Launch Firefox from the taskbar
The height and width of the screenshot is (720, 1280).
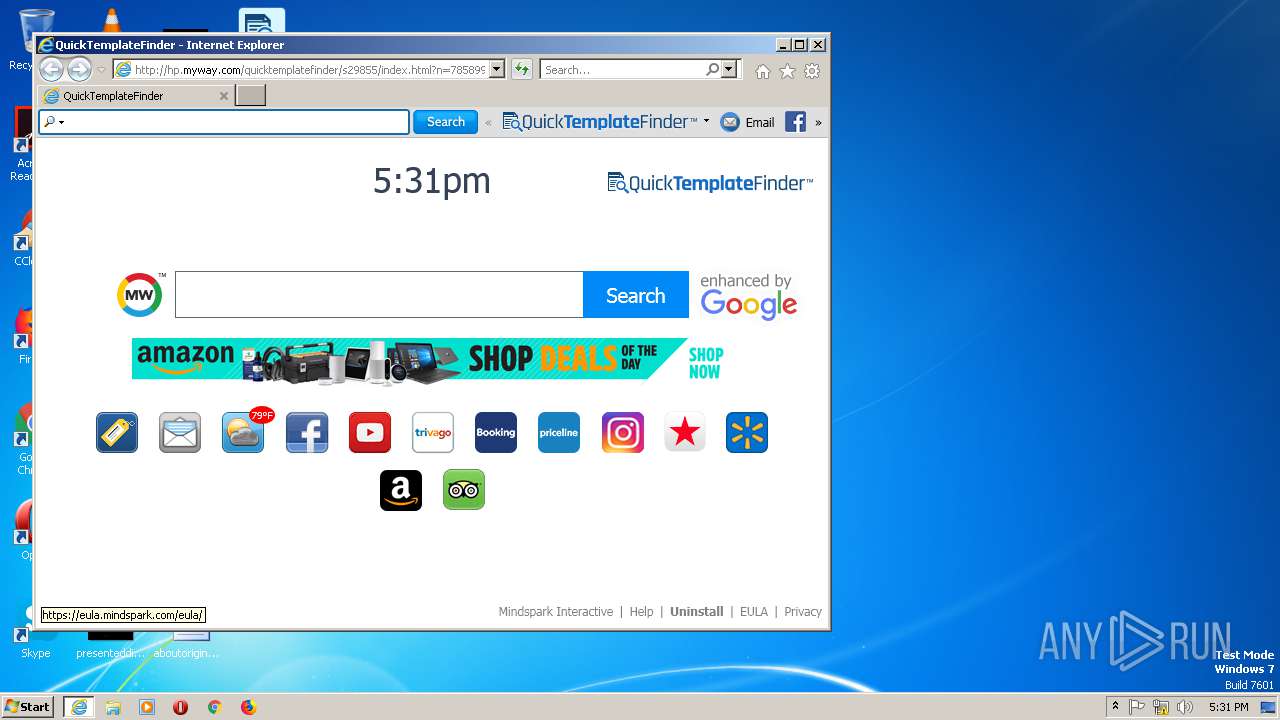coord(248,707)
